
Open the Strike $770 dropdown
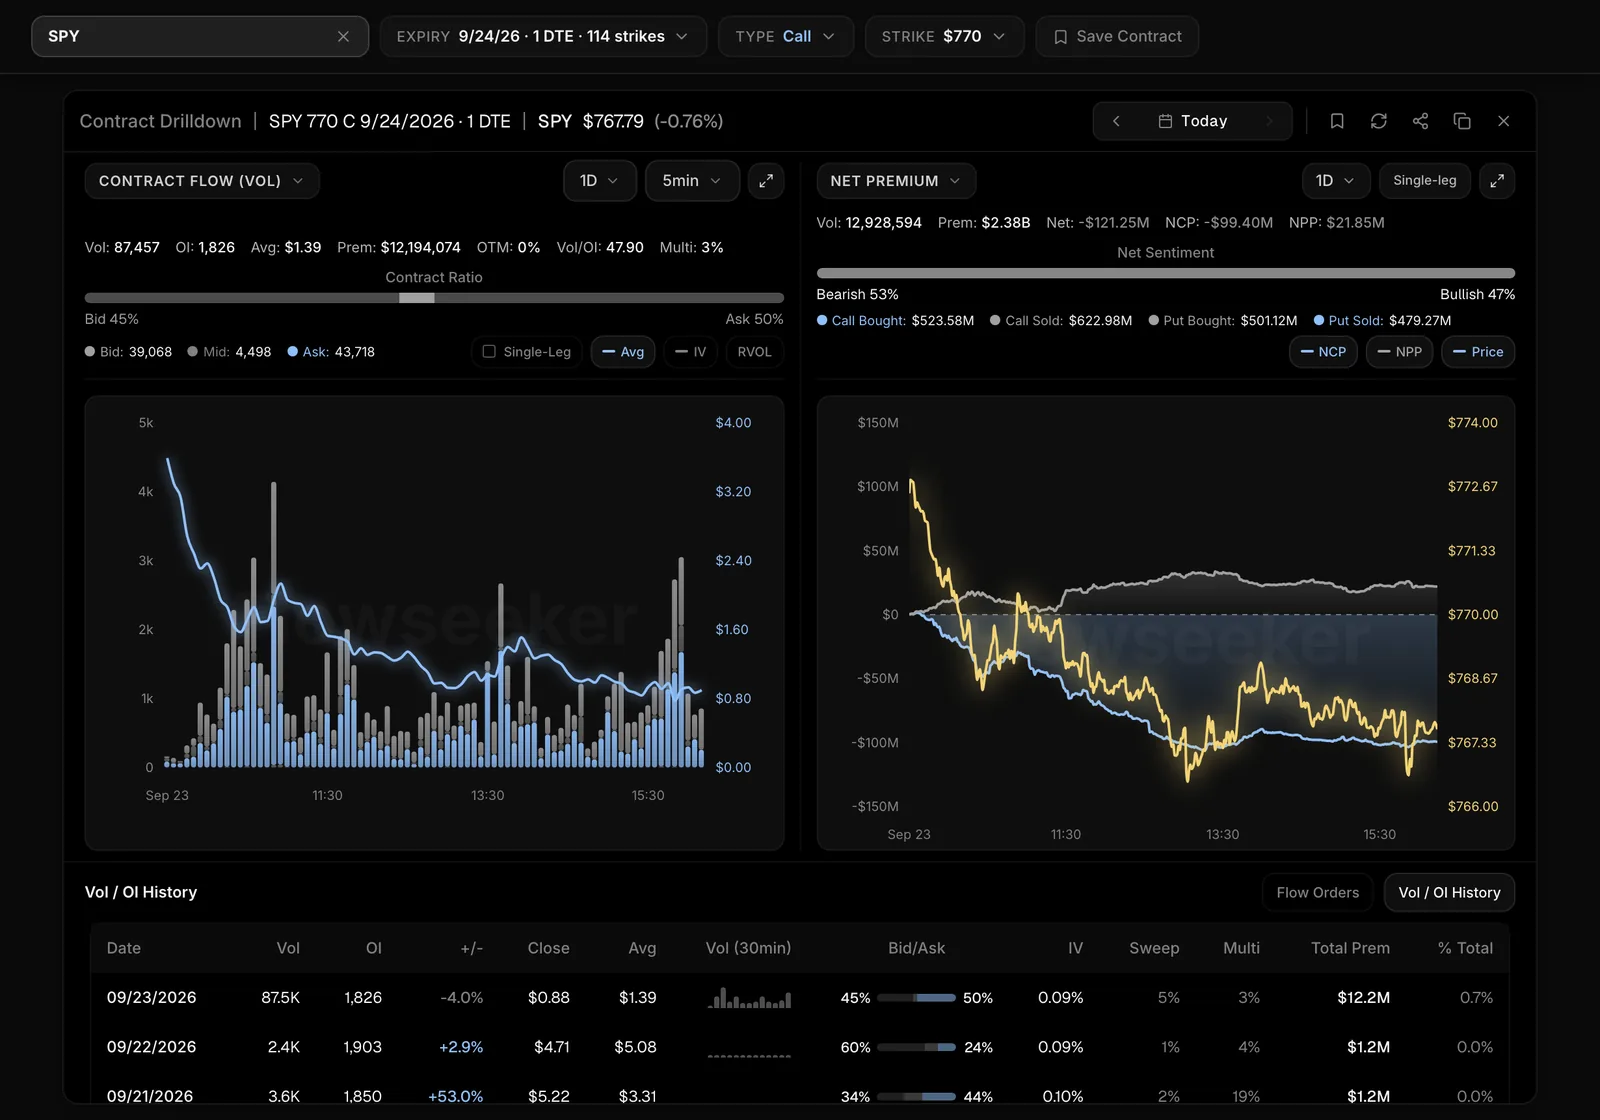[944, 36]
